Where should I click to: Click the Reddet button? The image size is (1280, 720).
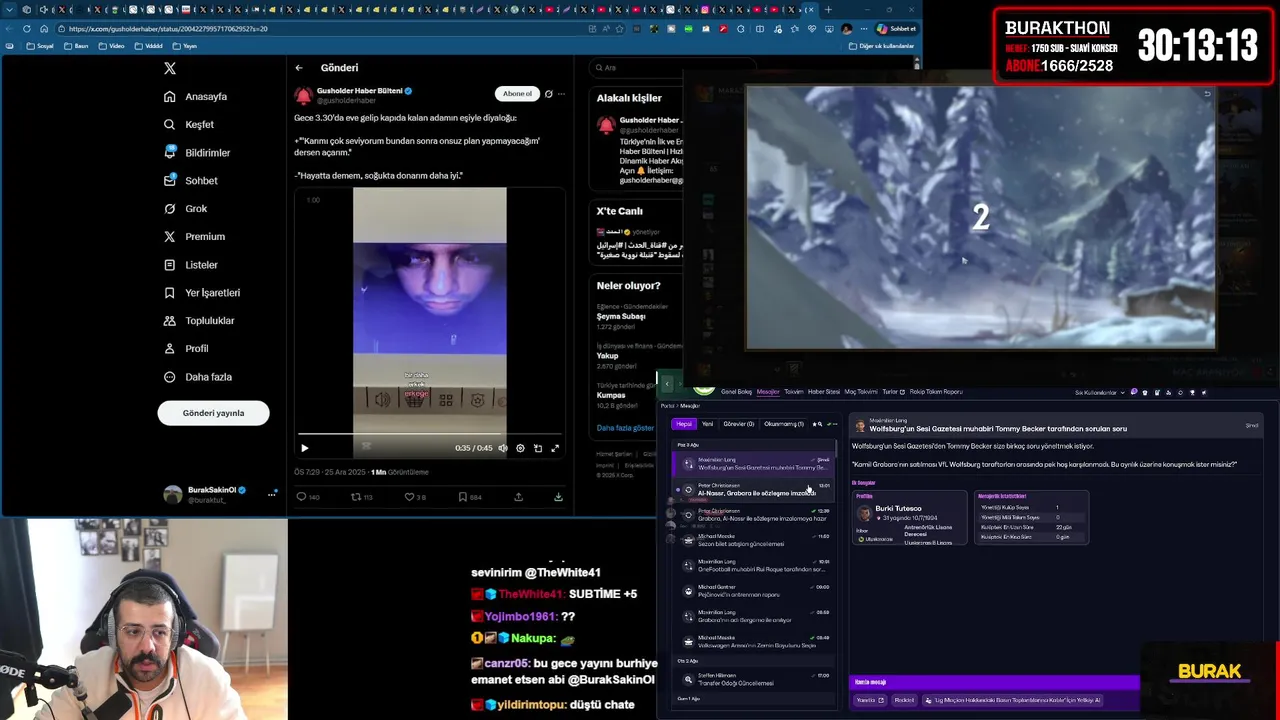click(904, 700)
